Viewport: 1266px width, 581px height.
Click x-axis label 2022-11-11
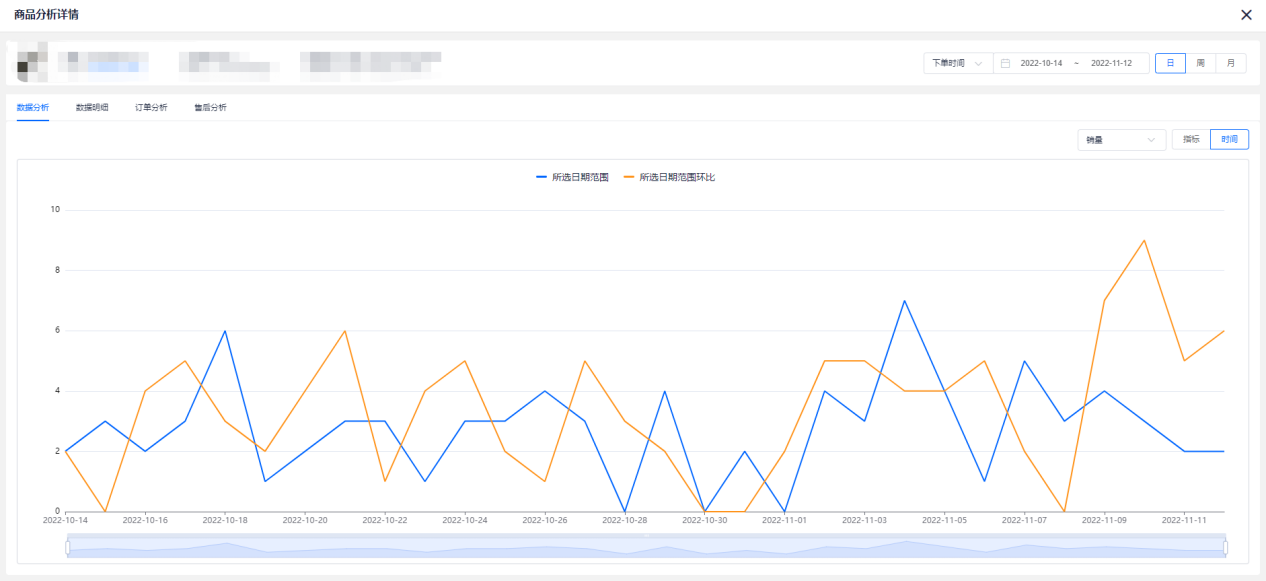click(x=1184, y=520)
